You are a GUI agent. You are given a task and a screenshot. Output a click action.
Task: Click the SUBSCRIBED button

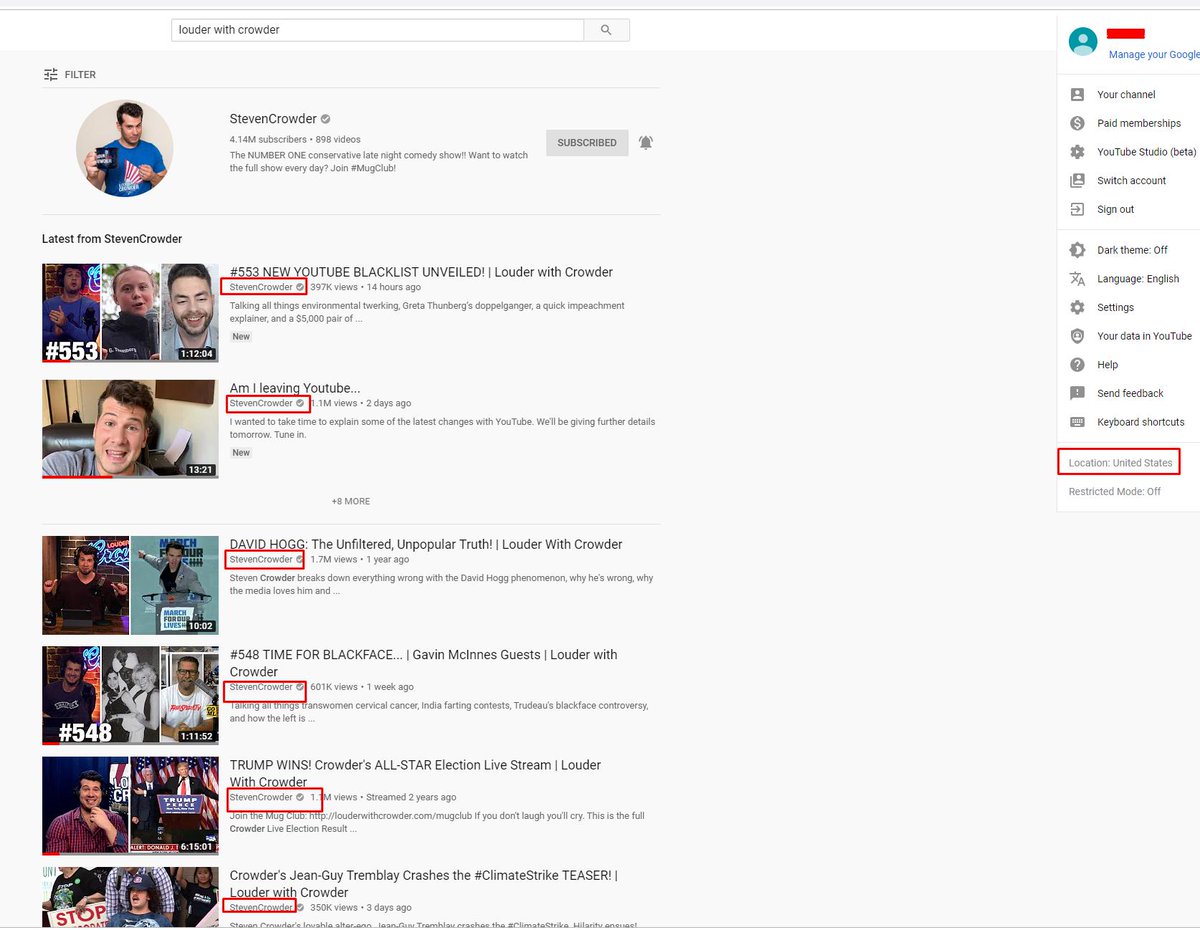[587, 143]
